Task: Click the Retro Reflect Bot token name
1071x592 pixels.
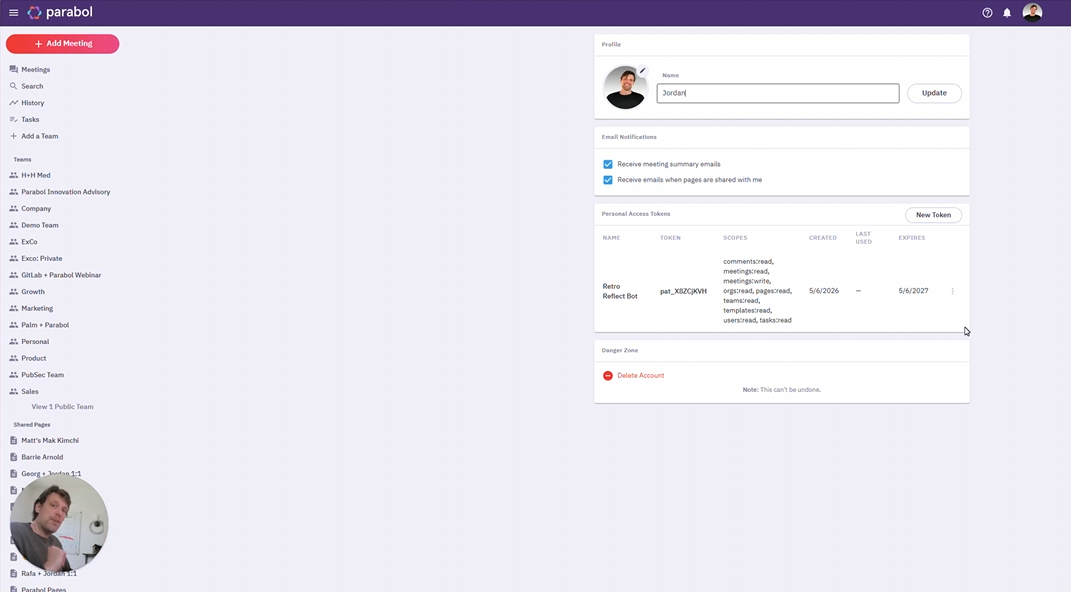Action: pyautogui.click(x=620, y=291)
